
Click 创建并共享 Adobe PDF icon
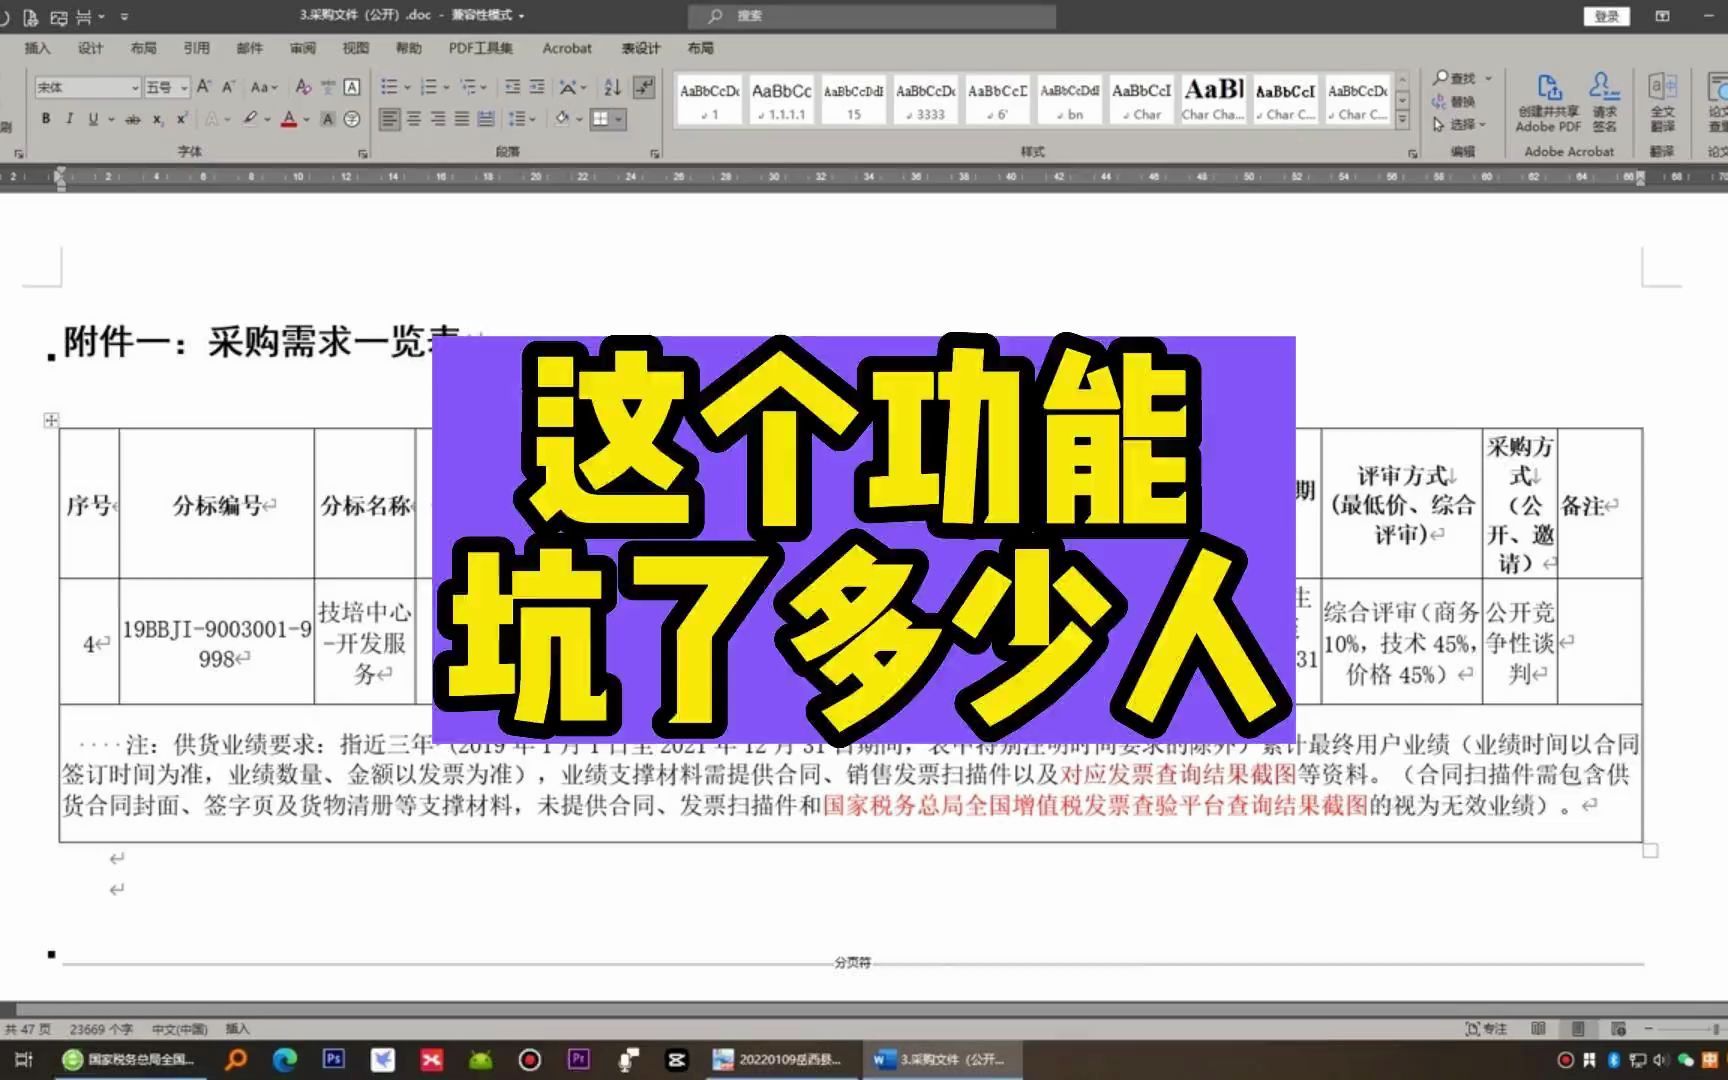click(x=1548, y=100)
